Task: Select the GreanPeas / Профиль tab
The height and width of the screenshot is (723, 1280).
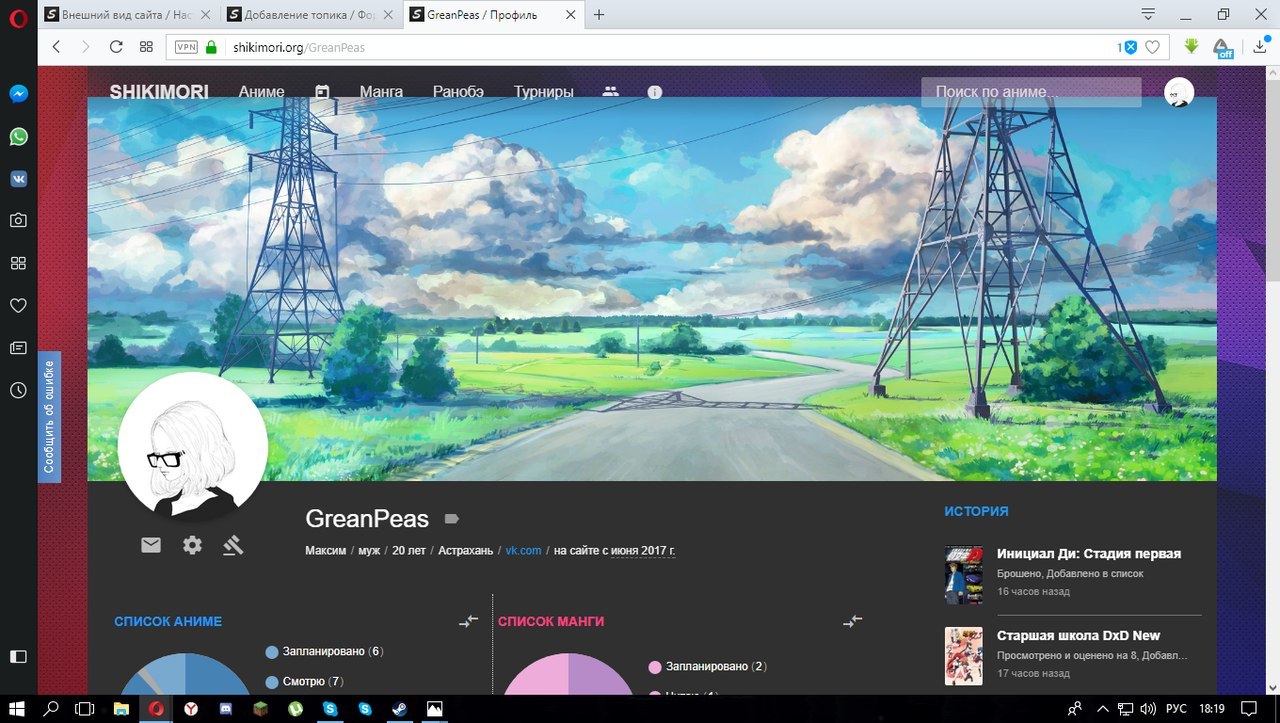Action: 493,15
